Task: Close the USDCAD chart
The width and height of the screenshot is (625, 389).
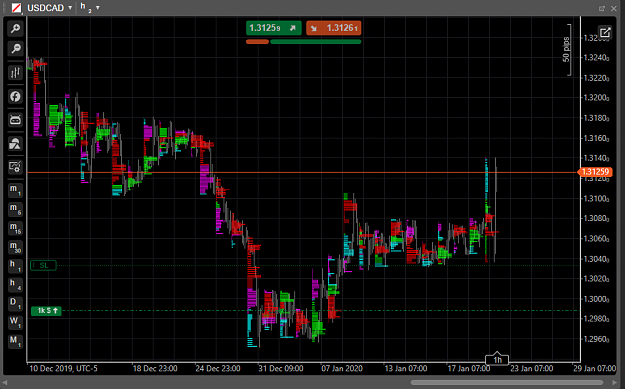Action: tap(614, 8)
